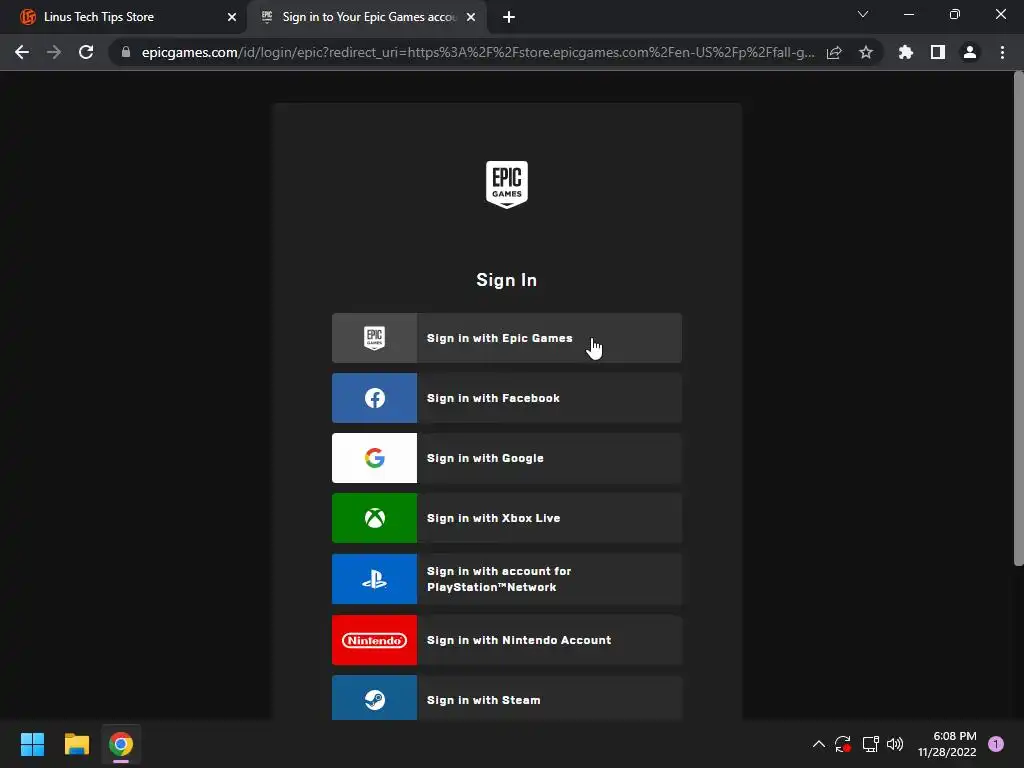Image resolution: width=1024 pixels, height=768 pixels.
Task: Go forward to the next page
Action: [54, 52]
